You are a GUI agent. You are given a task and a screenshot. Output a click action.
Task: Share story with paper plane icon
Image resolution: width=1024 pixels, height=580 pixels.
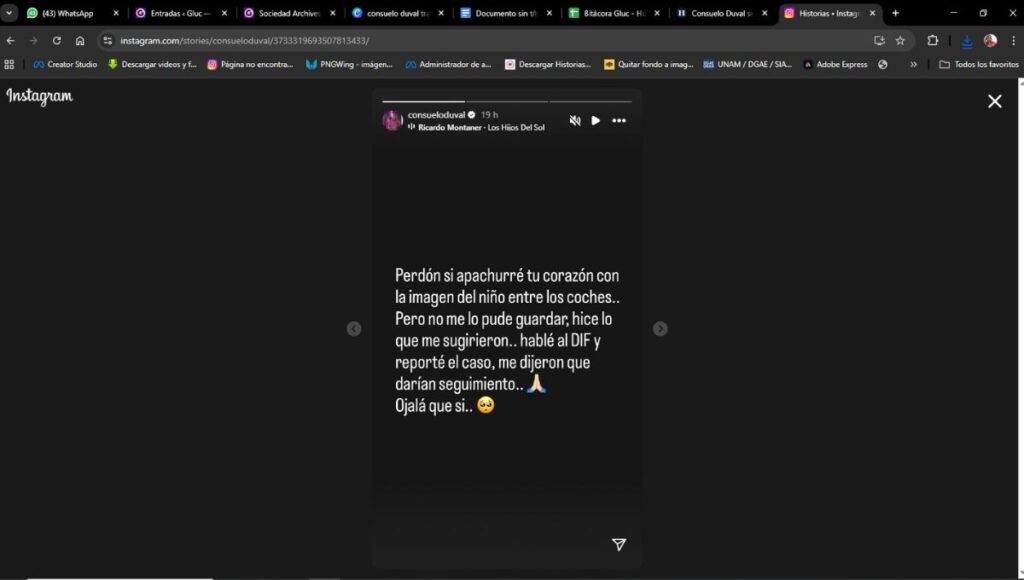[619, 545]
